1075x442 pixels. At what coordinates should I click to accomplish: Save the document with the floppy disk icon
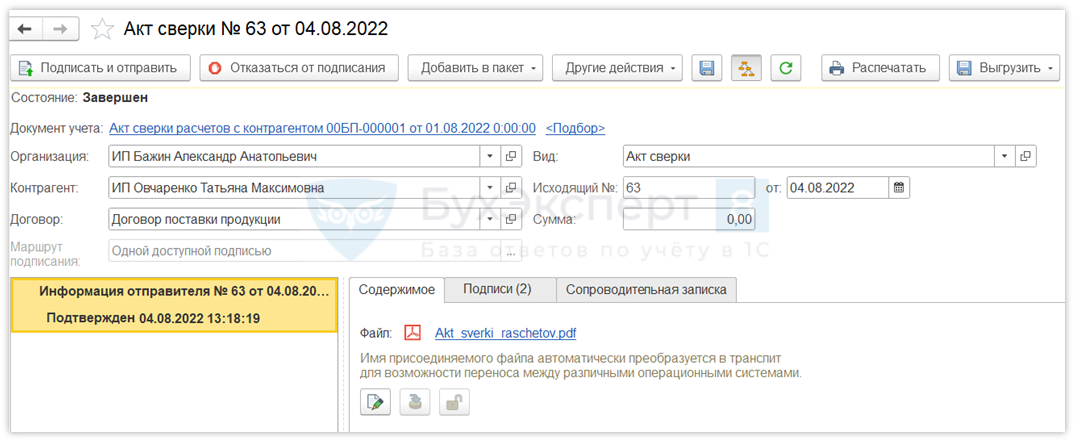coord(707,68)
